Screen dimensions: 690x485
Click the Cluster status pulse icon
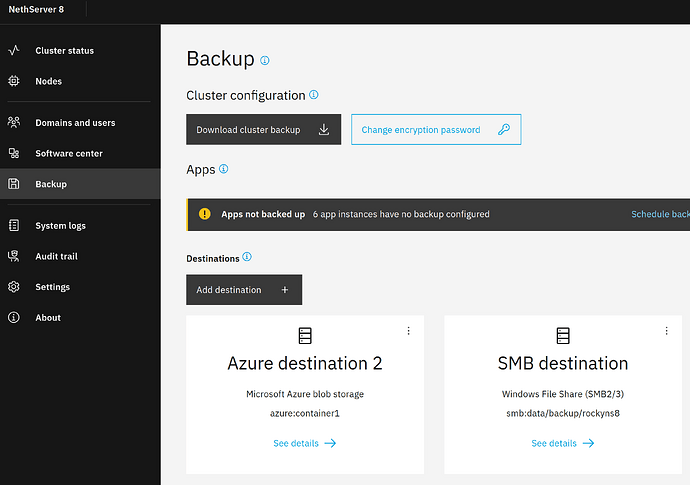pos(14,50)
